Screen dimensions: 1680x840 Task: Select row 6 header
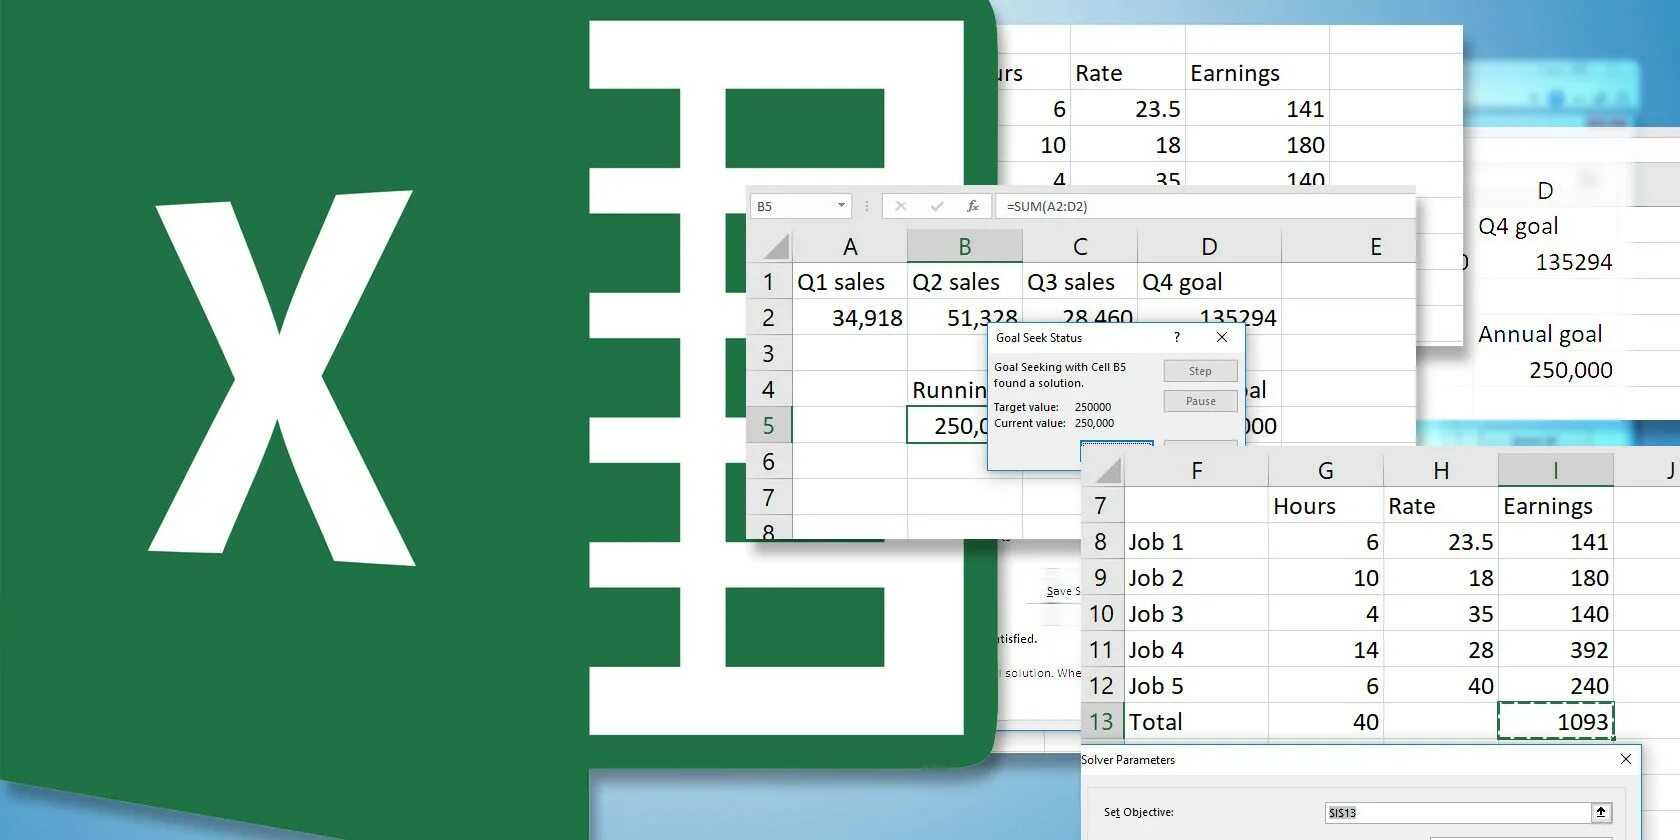(769, 462)
